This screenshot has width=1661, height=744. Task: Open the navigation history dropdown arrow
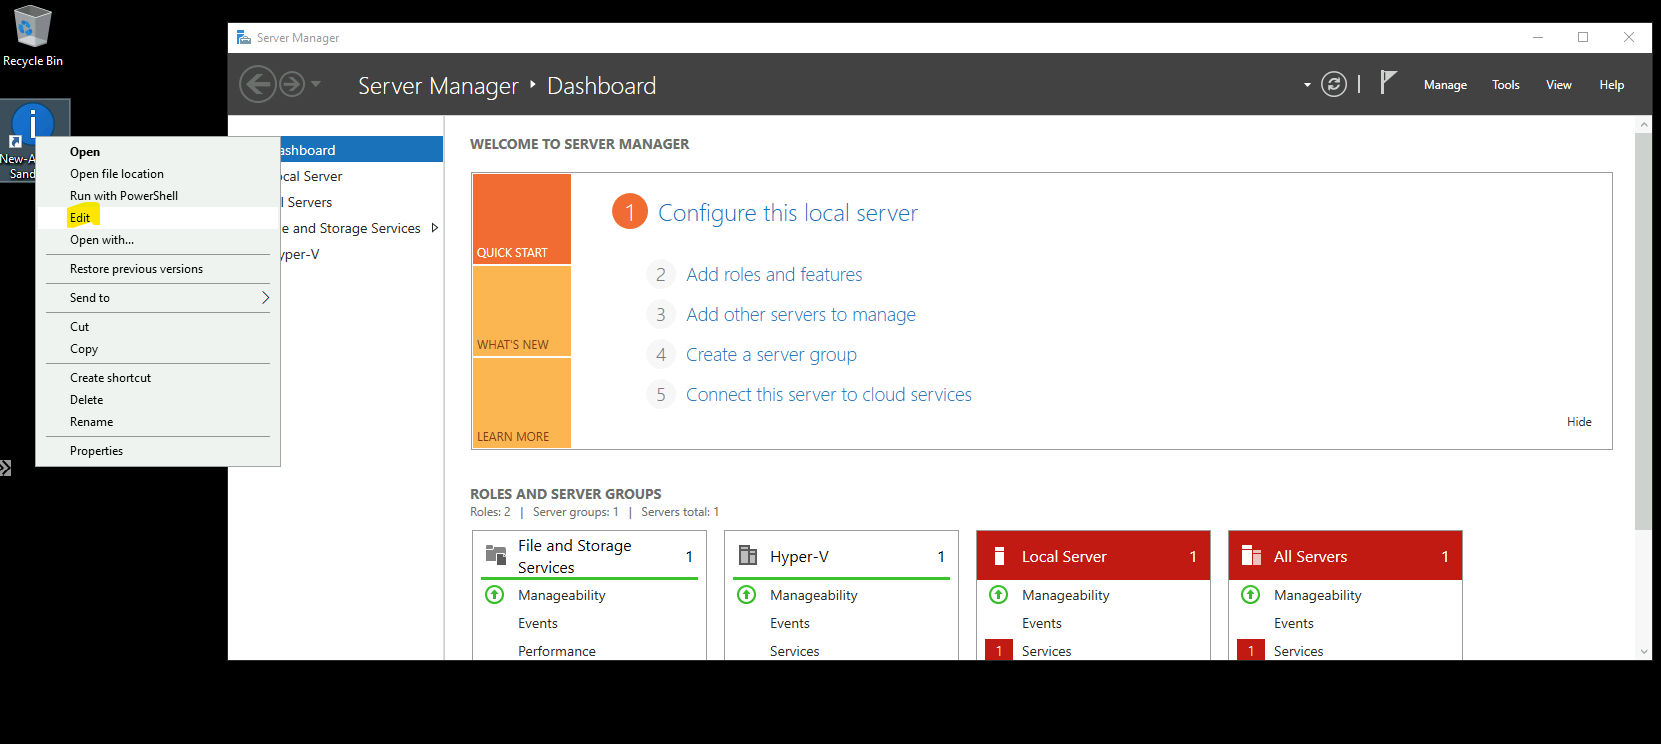(316, 84)
